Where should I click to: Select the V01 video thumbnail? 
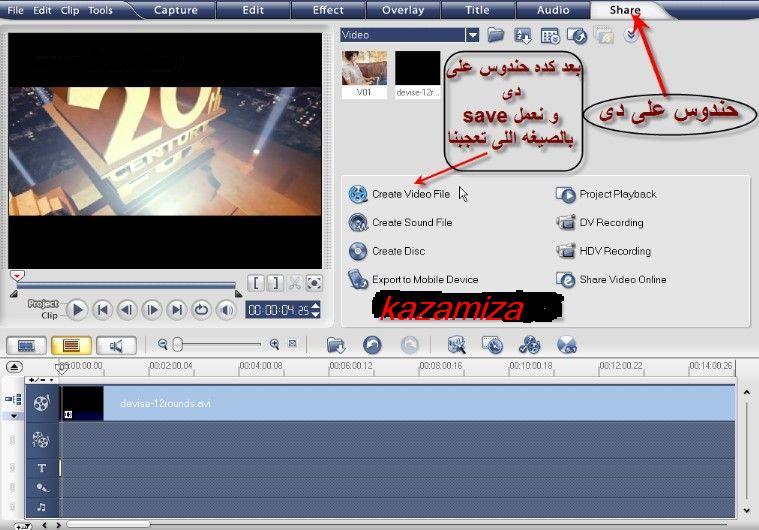[x=364, y=74]
